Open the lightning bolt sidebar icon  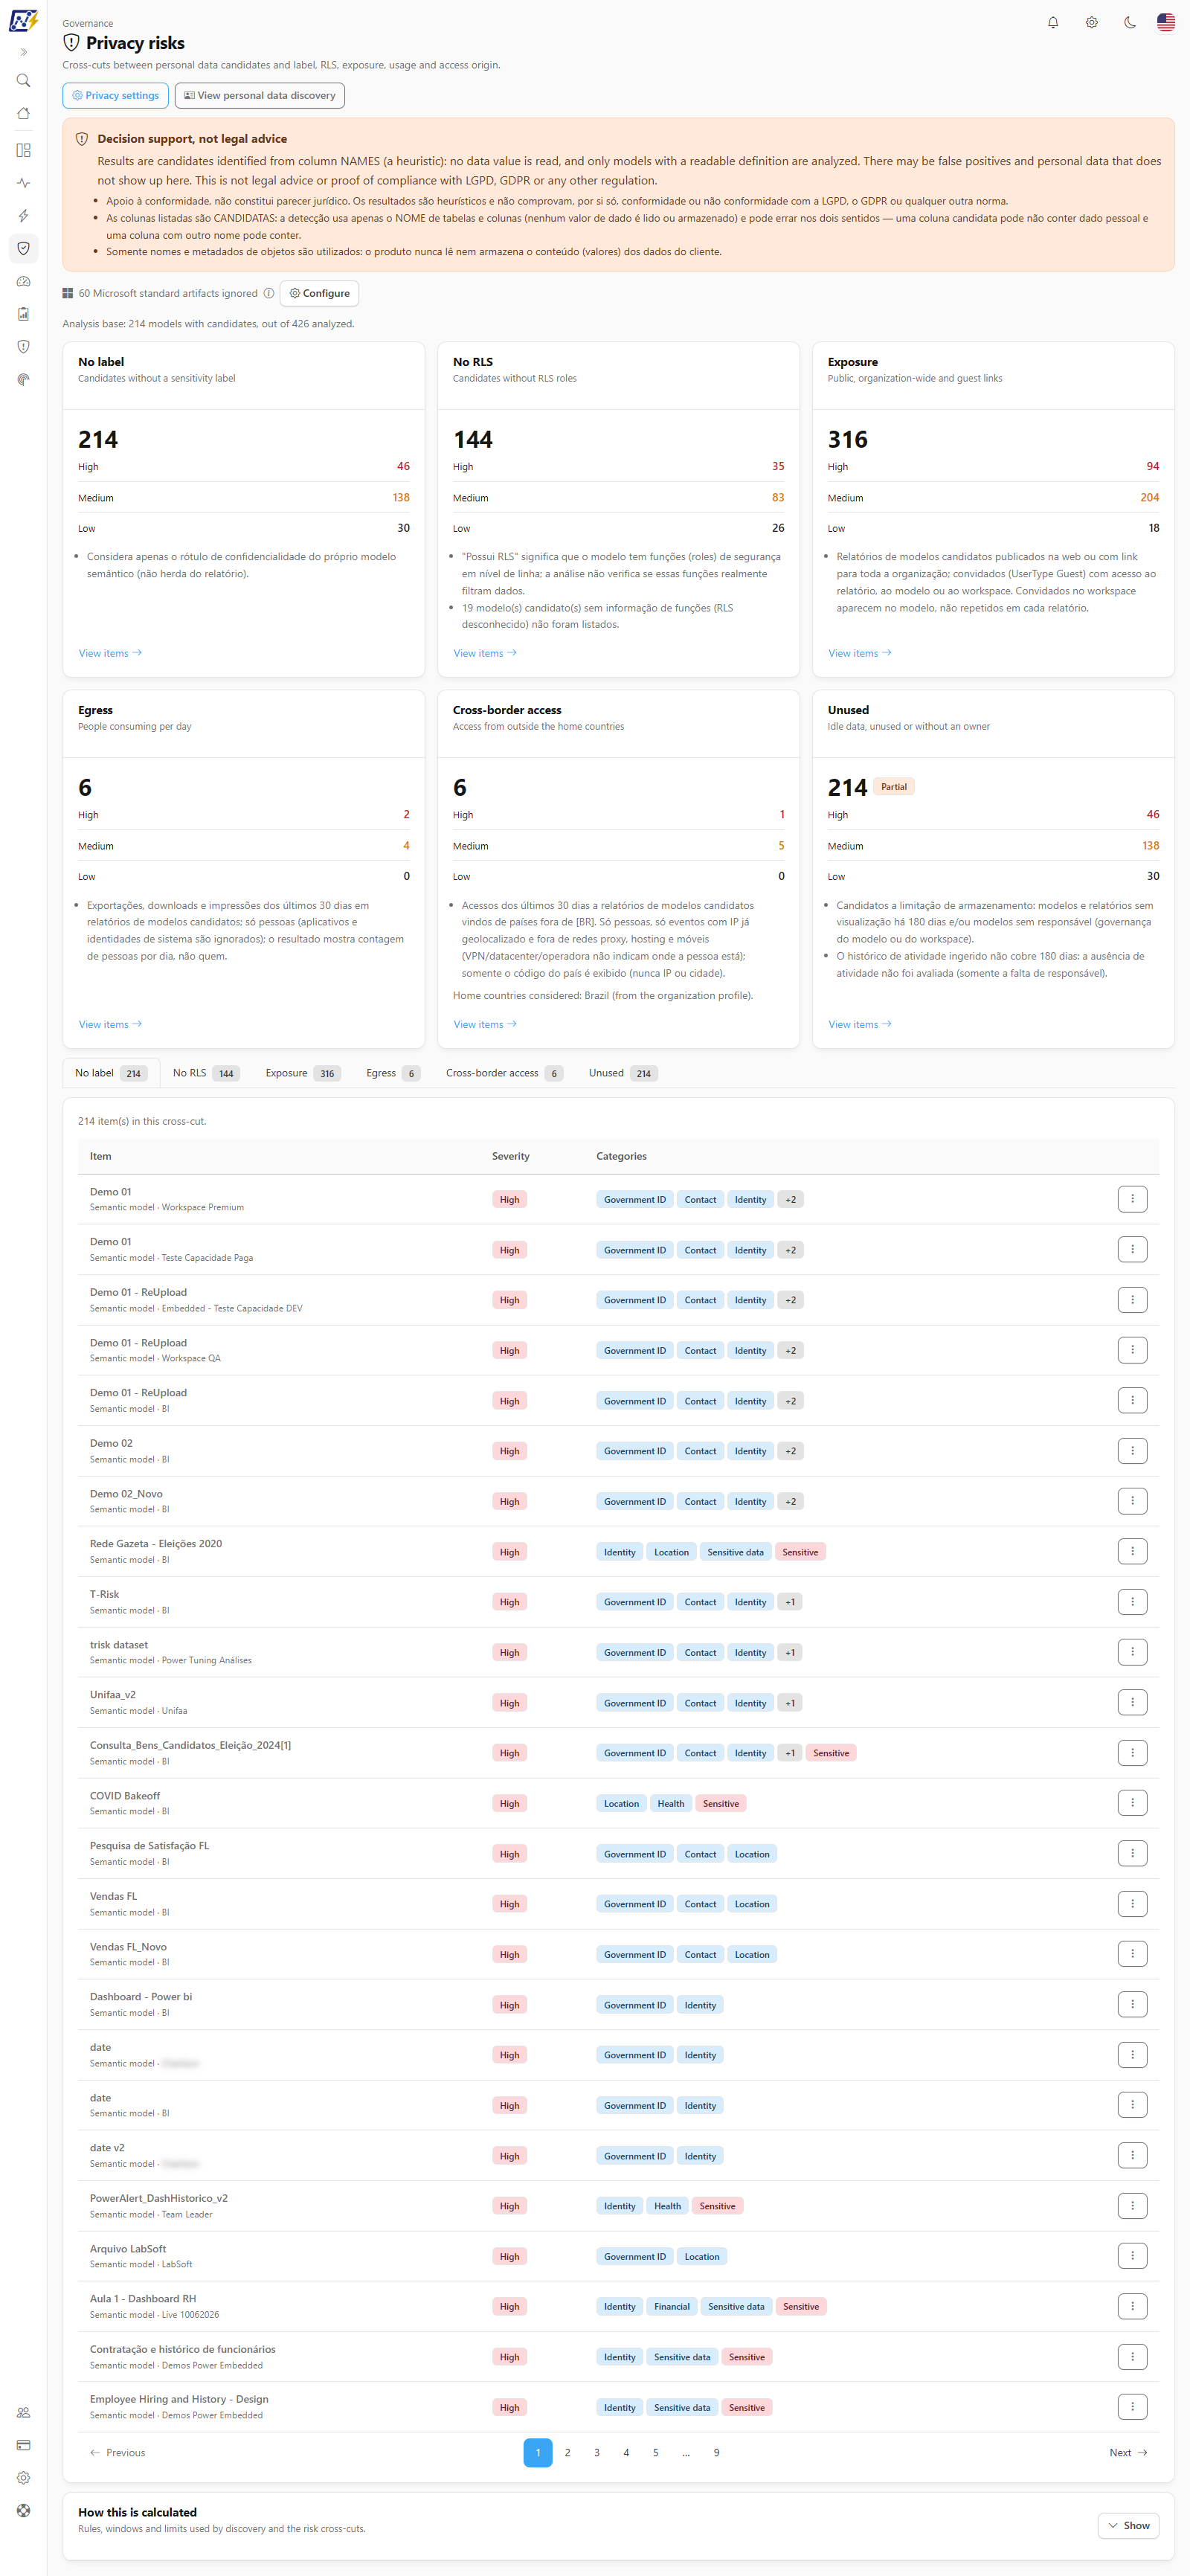(x=23, y=216)
